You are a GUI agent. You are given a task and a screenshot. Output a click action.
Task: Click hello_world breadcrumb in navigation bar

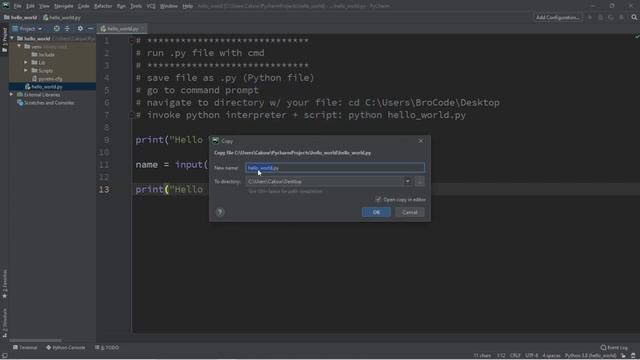21,18
